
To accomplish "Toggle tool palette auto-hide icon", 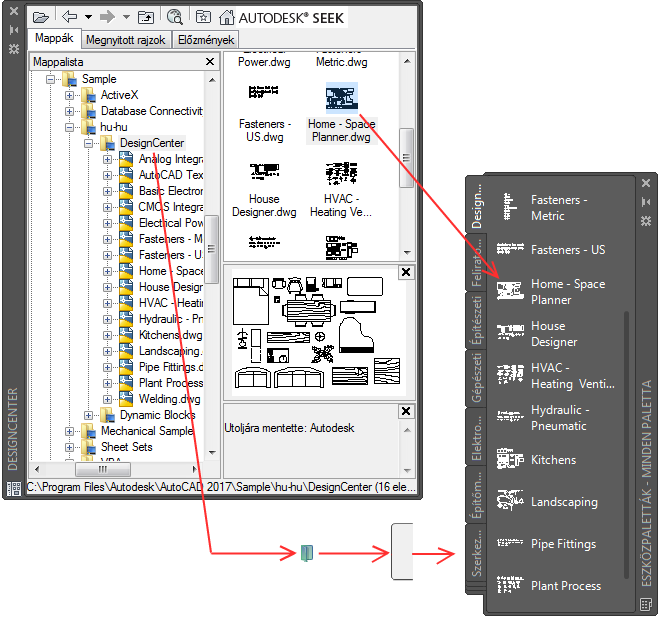I will point(646,202).
